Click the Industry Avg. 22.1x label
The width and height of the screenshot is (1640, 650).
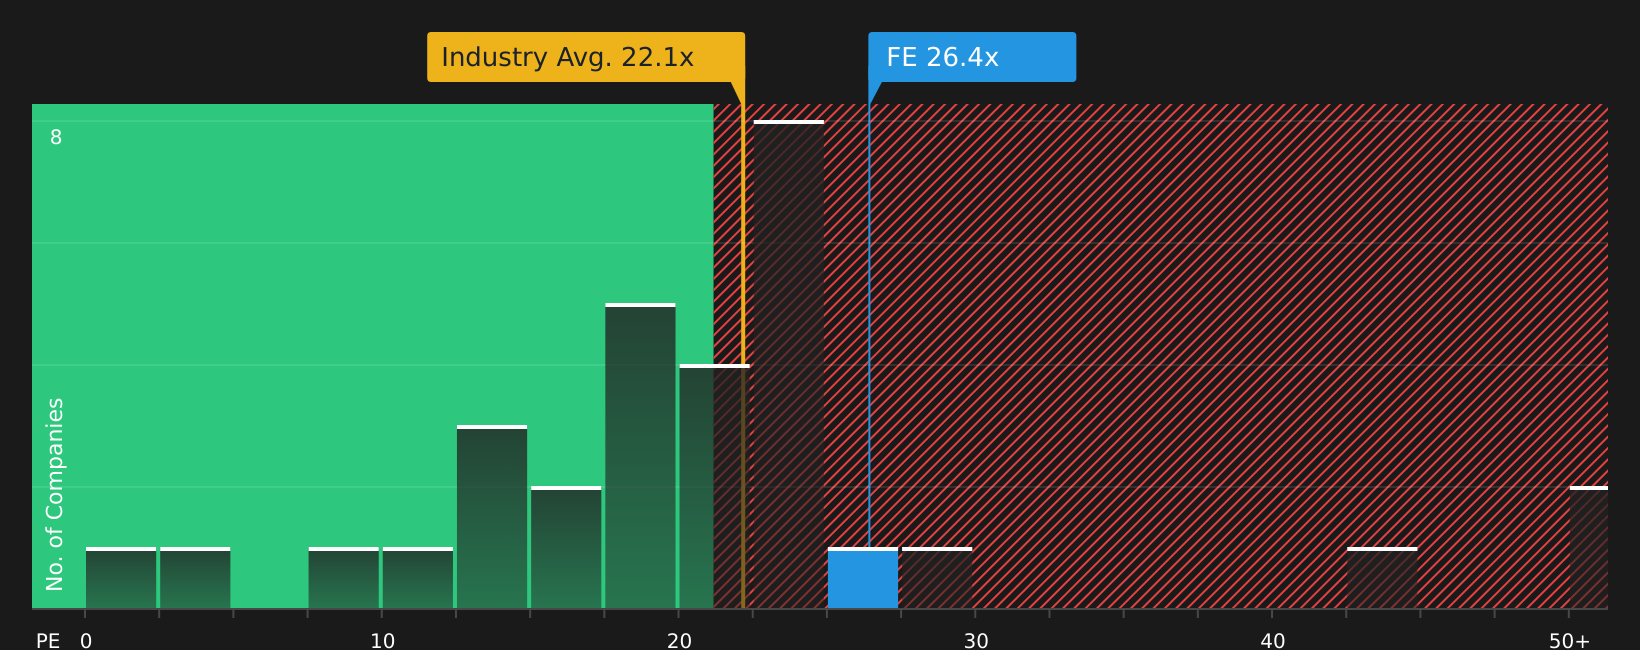click(x=586, y=57)
